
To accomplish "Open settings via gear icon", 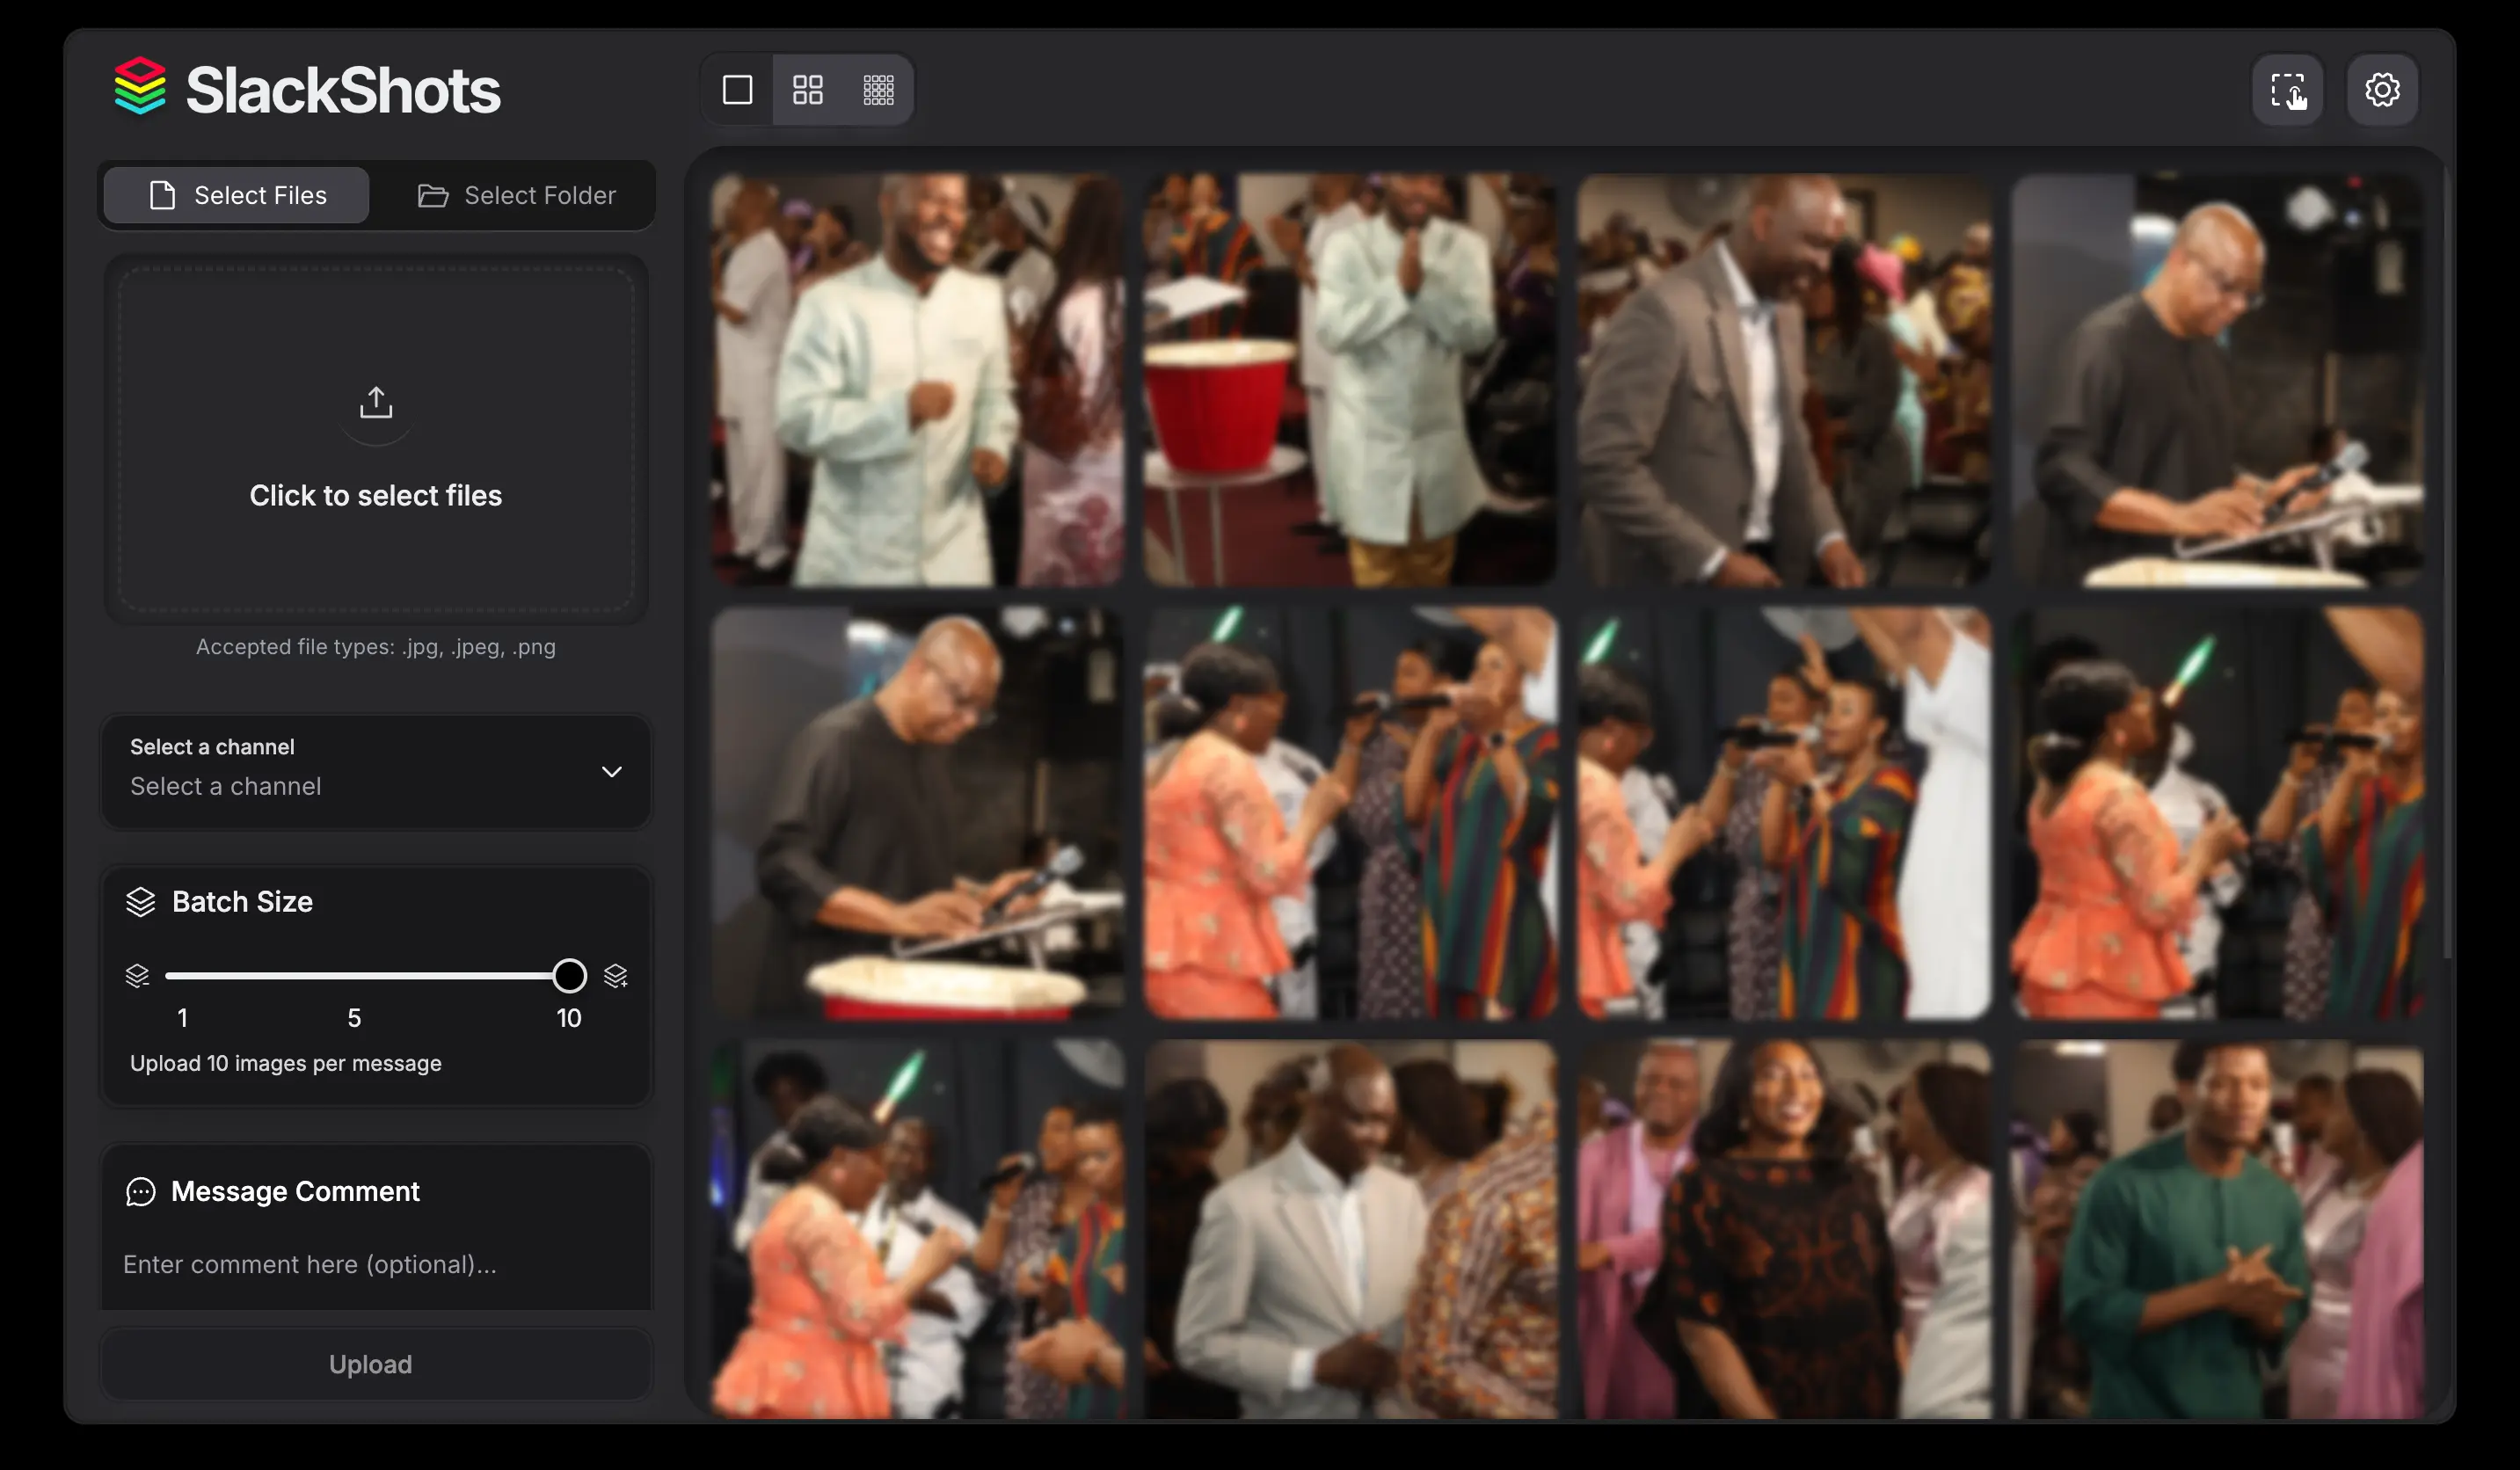I will 2382,90.
